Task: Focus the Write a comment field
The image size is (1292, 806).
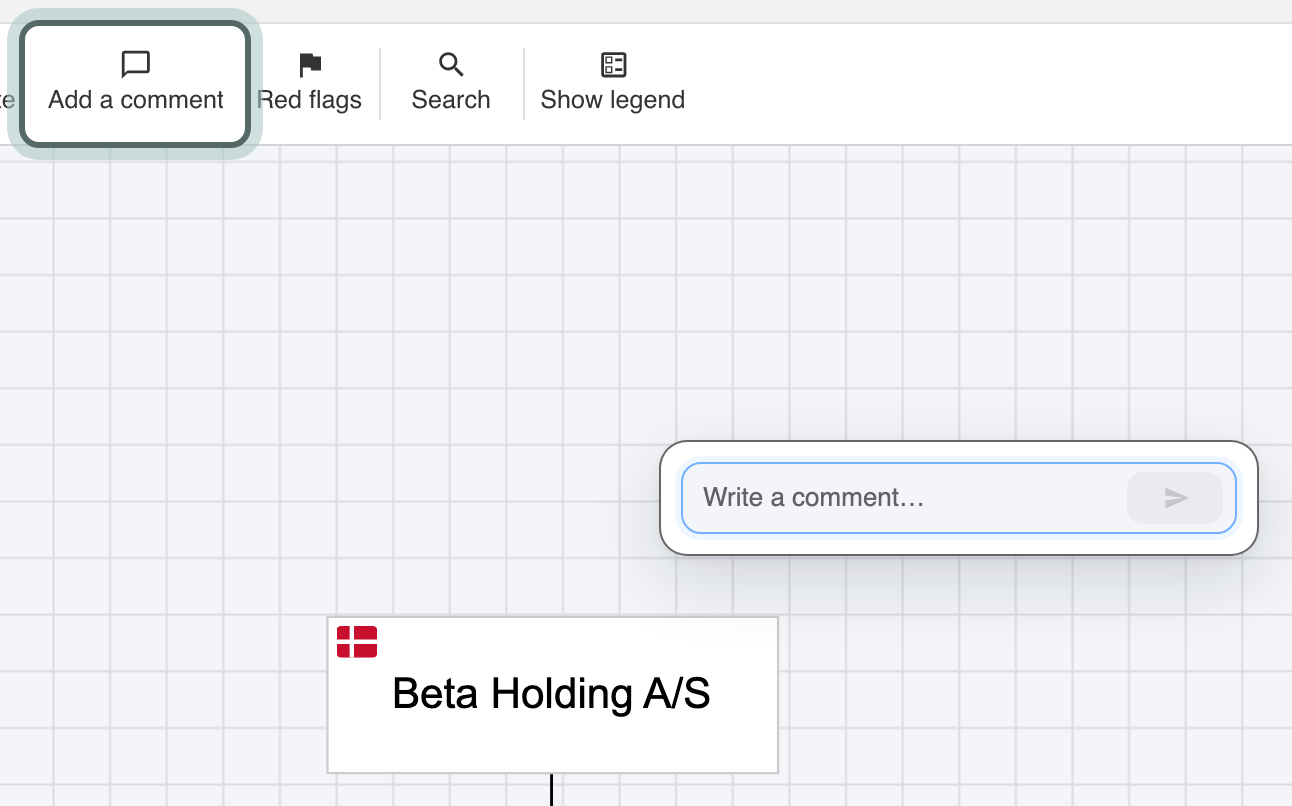Action: 959,498
